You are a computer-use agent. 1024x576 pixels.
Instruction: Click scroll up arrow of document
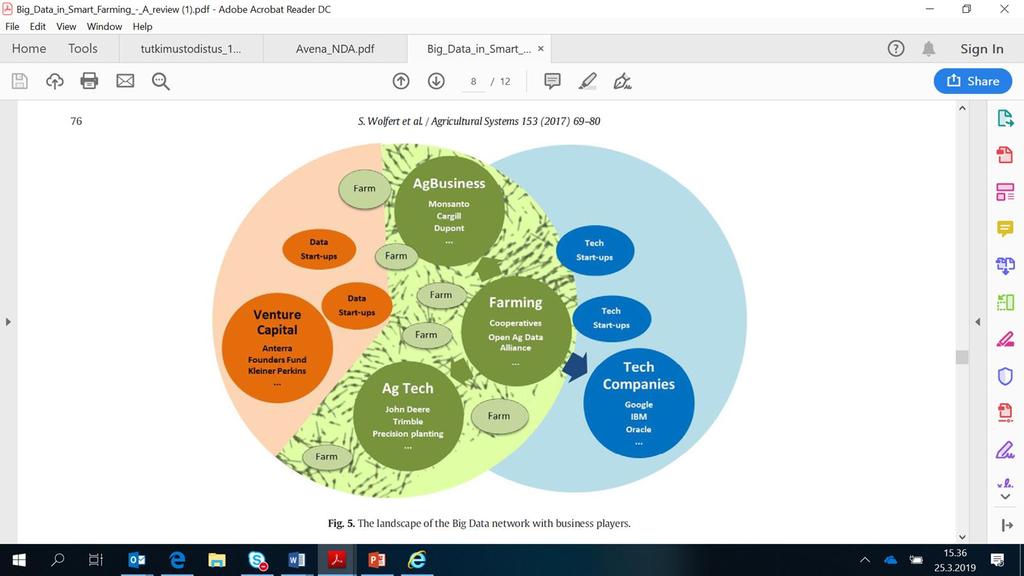coord(962,108)
